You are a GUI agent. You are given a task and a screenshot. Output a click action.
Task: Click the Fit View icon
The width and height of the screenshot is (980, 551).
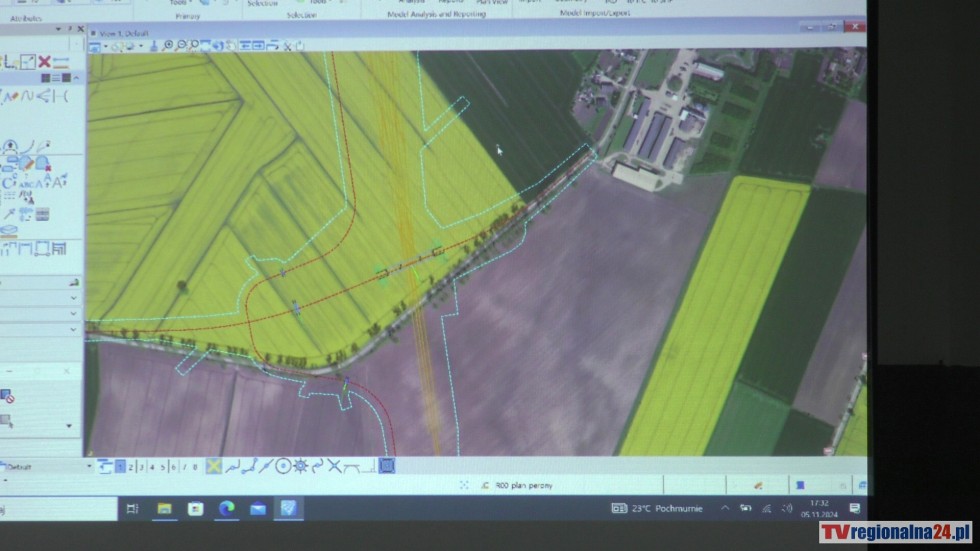(205, 46)
